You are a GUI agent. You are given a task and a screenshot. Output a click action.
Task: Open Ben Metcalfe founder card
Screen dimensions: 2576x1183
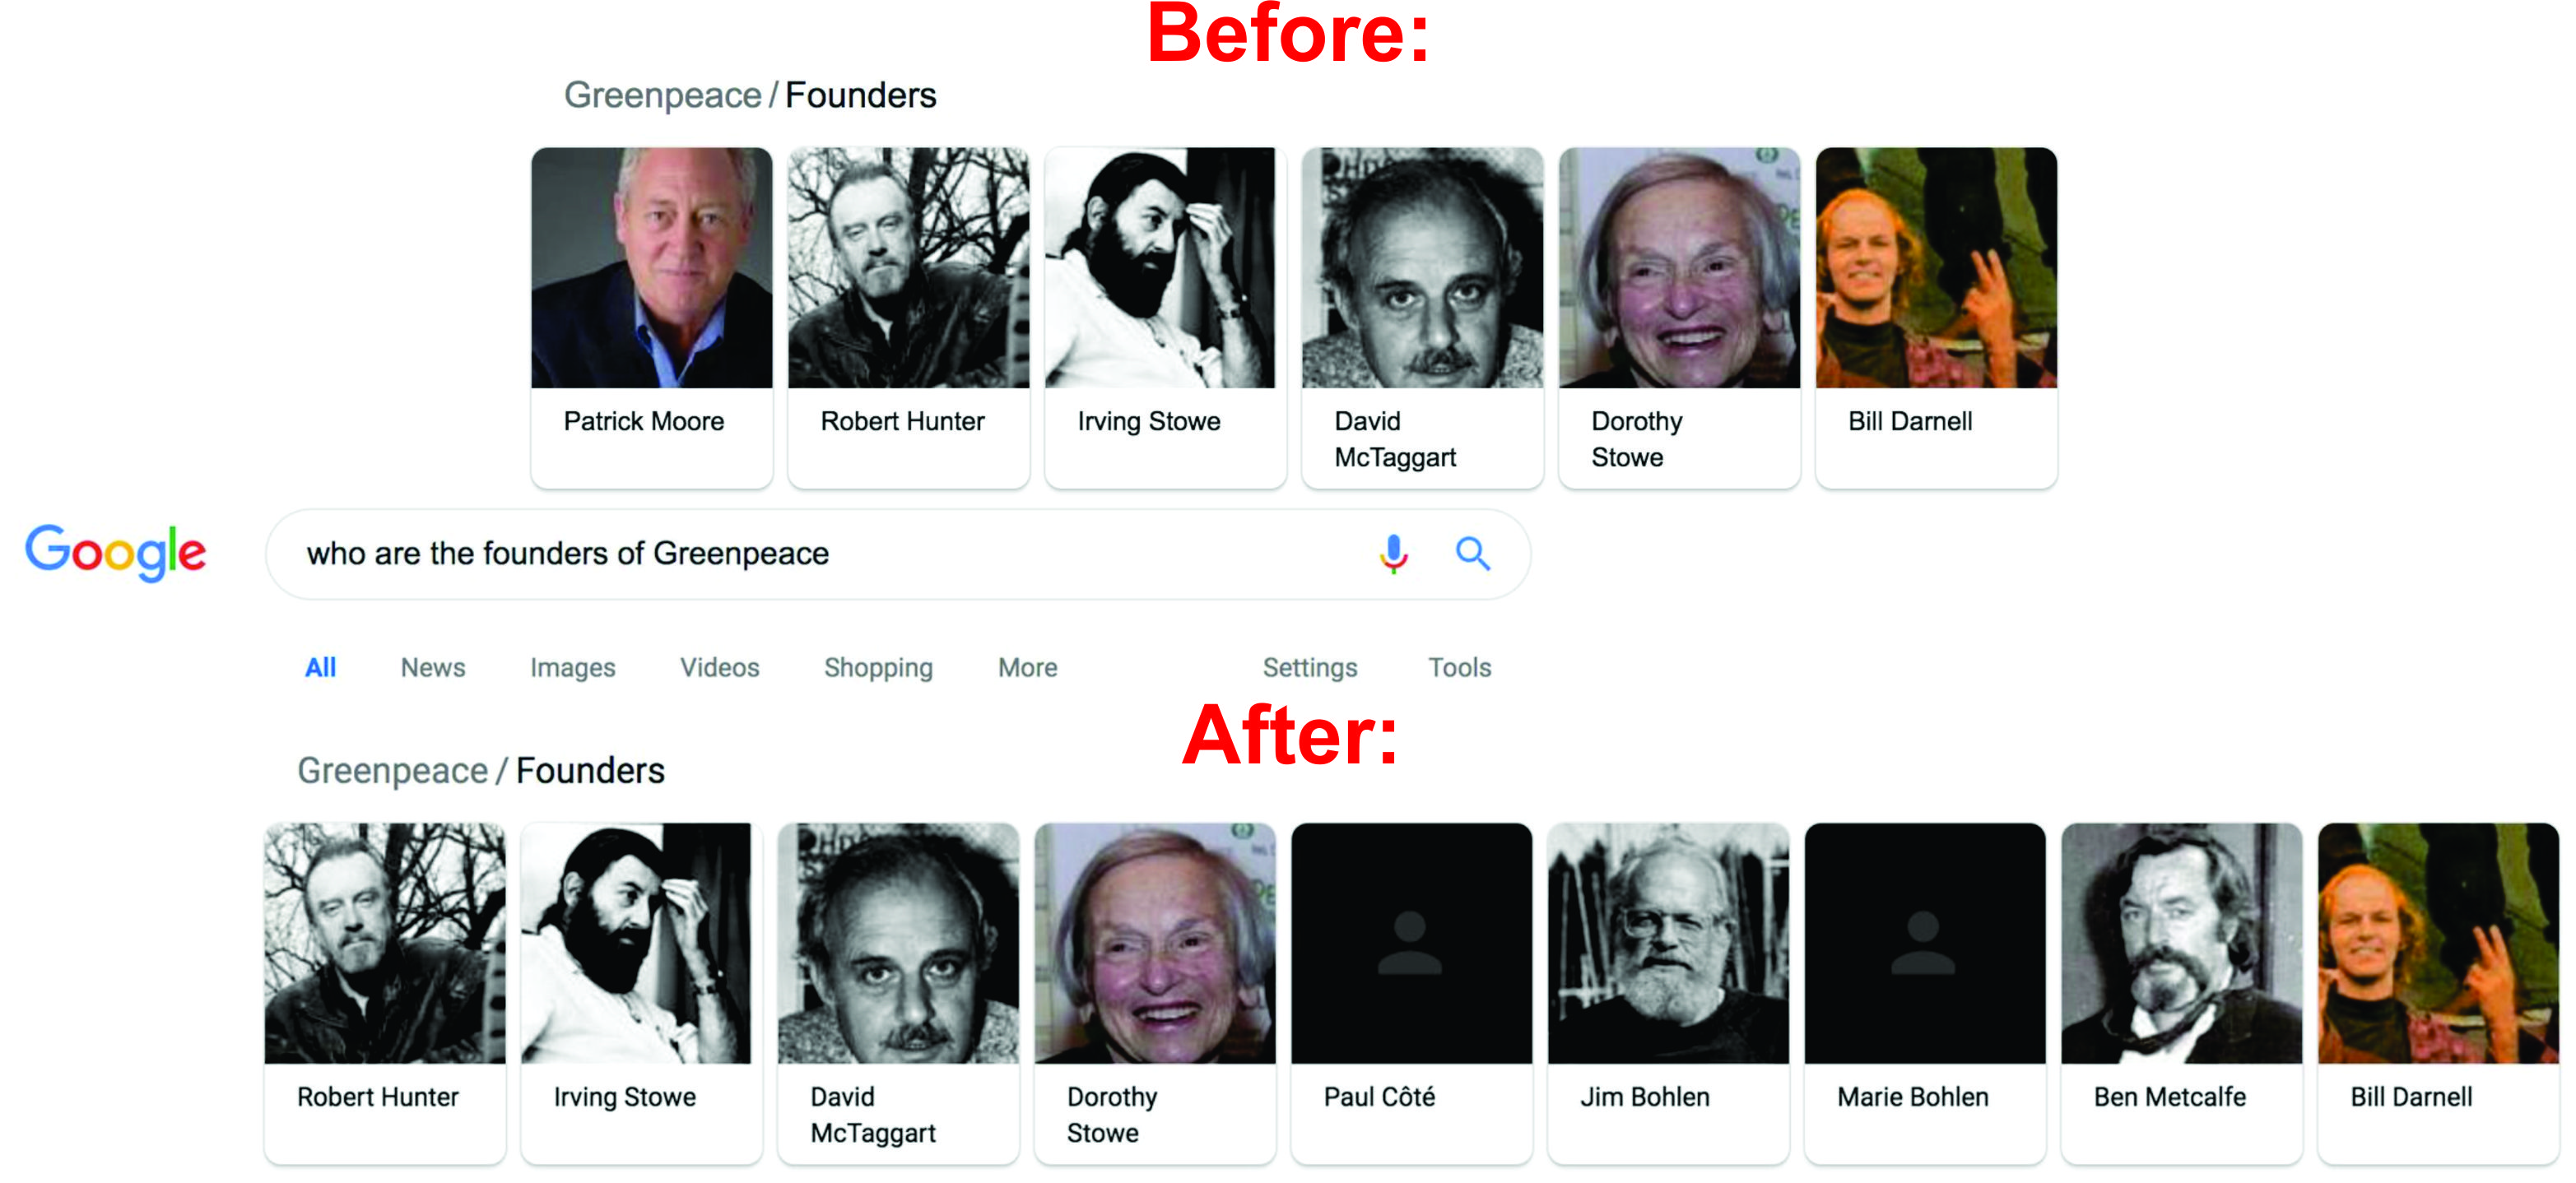2181,993
